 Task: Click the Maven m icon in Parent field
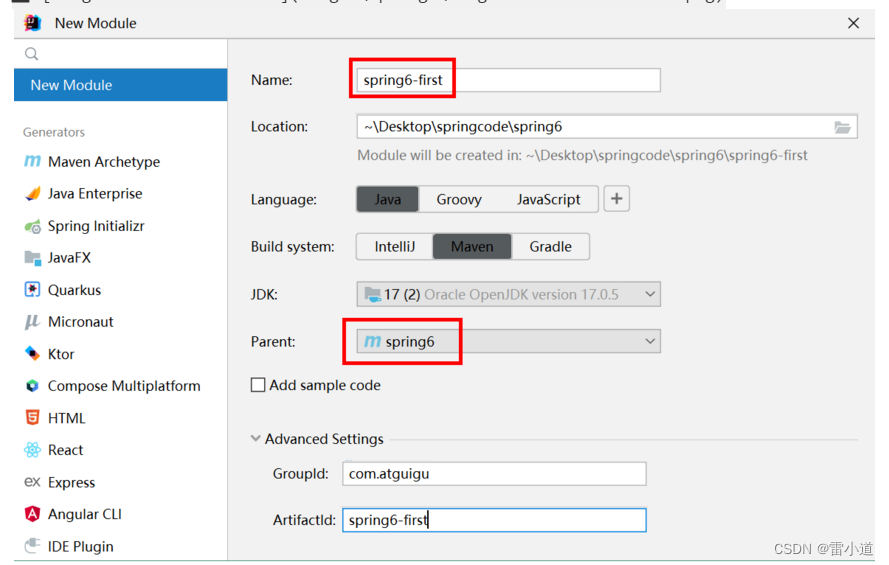pyautogui.click(x=372, y=341)
